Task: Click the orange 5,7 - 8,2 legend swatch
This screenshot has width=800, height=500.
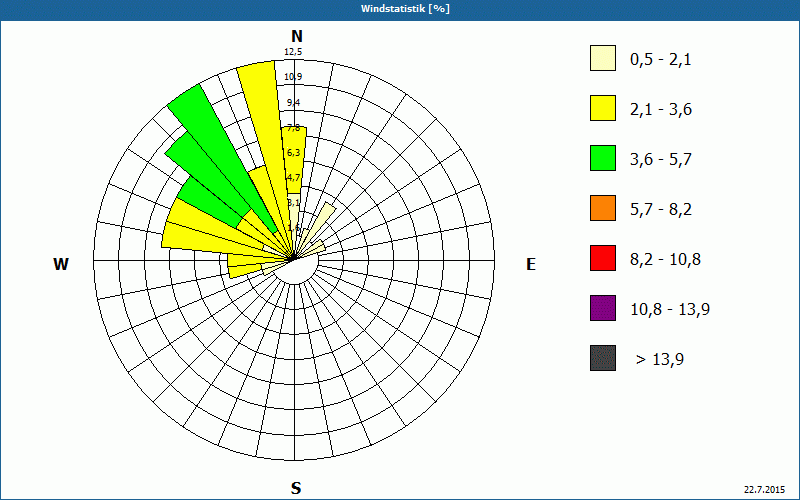Action: point(603,208)
